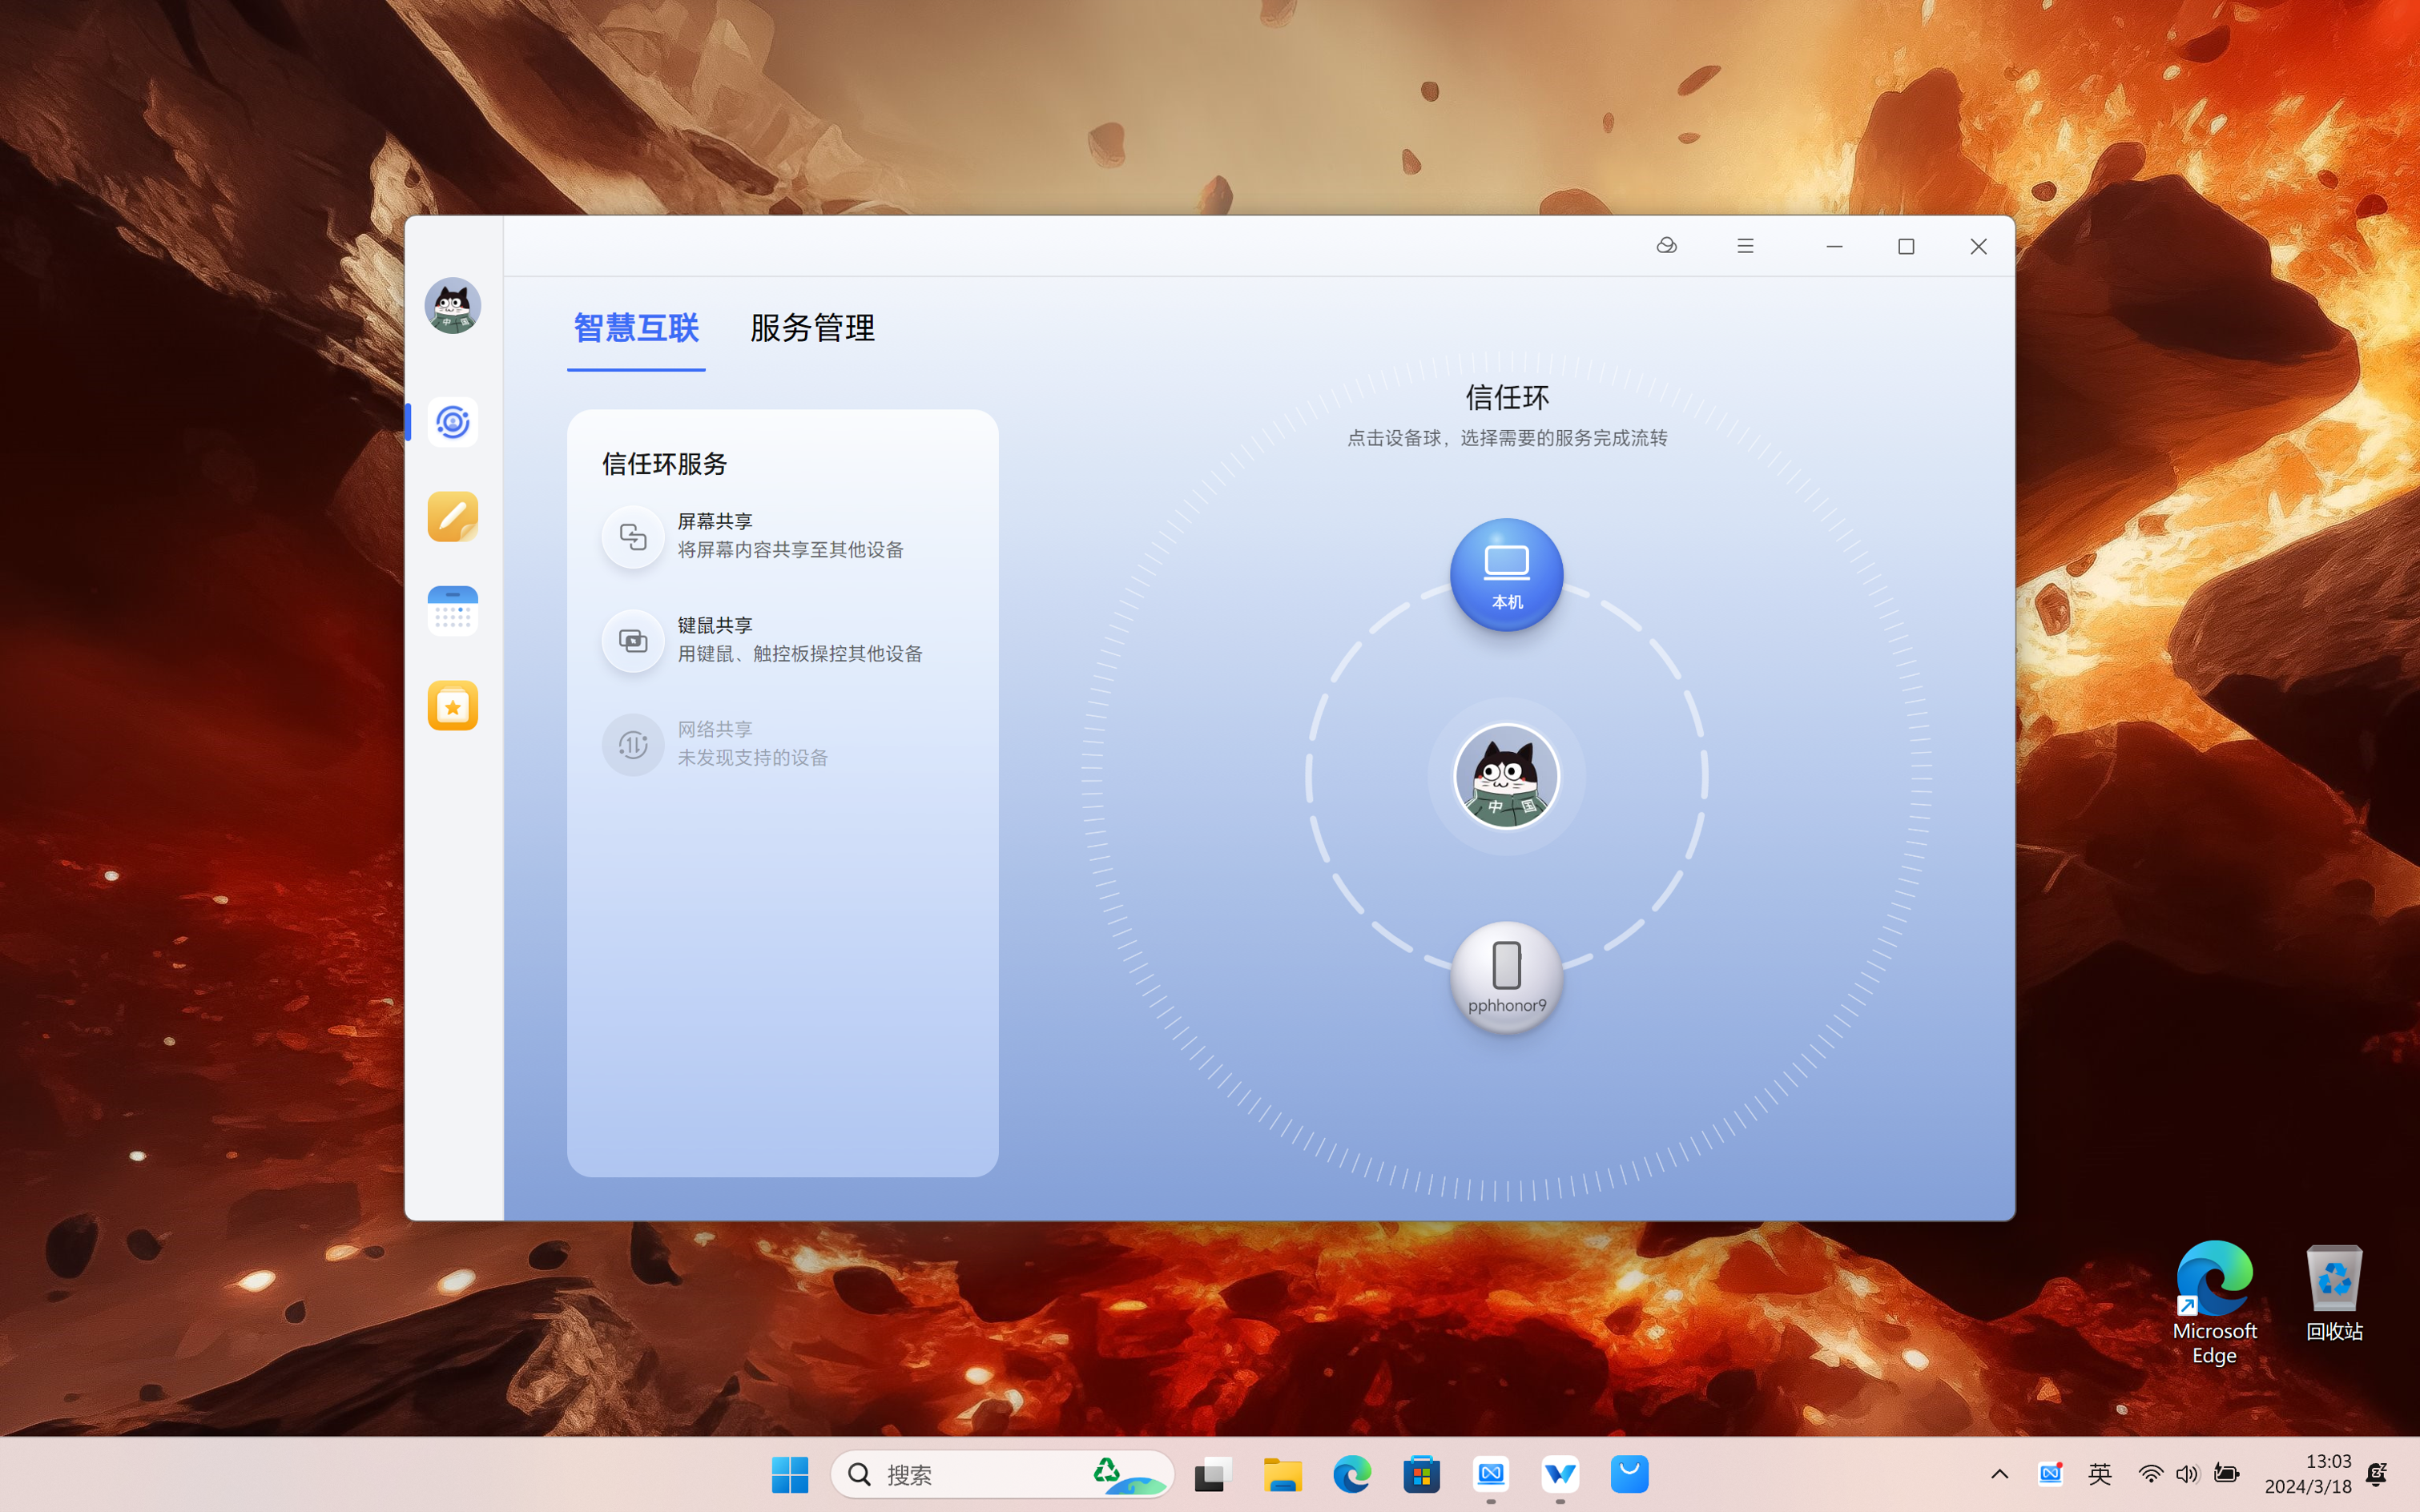Click the pen/edit tool icon in sidebar

pos(451,516)
